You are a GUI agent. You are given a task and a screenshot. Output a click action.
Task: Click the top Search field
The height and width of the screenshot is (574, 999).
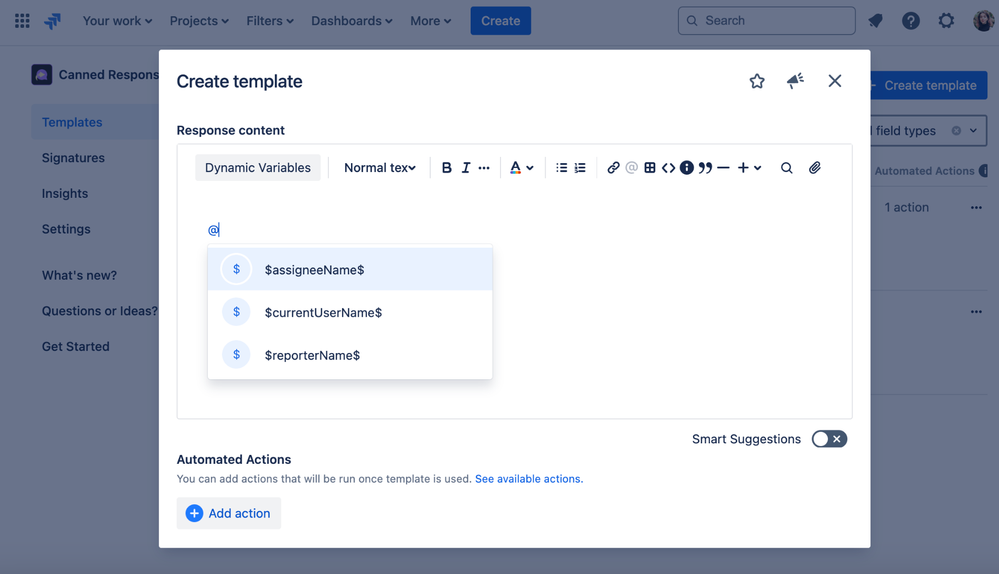pyautogui.click(x=766, y=21)
